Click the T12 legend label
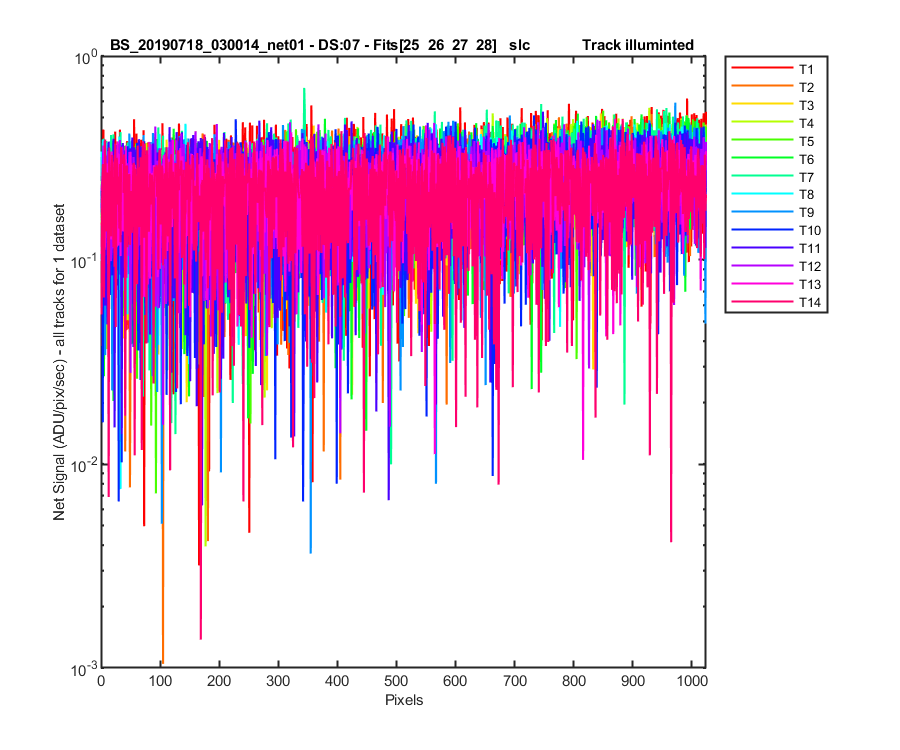The height and width of the screenshot is (750, 900). tap(809, 266)
